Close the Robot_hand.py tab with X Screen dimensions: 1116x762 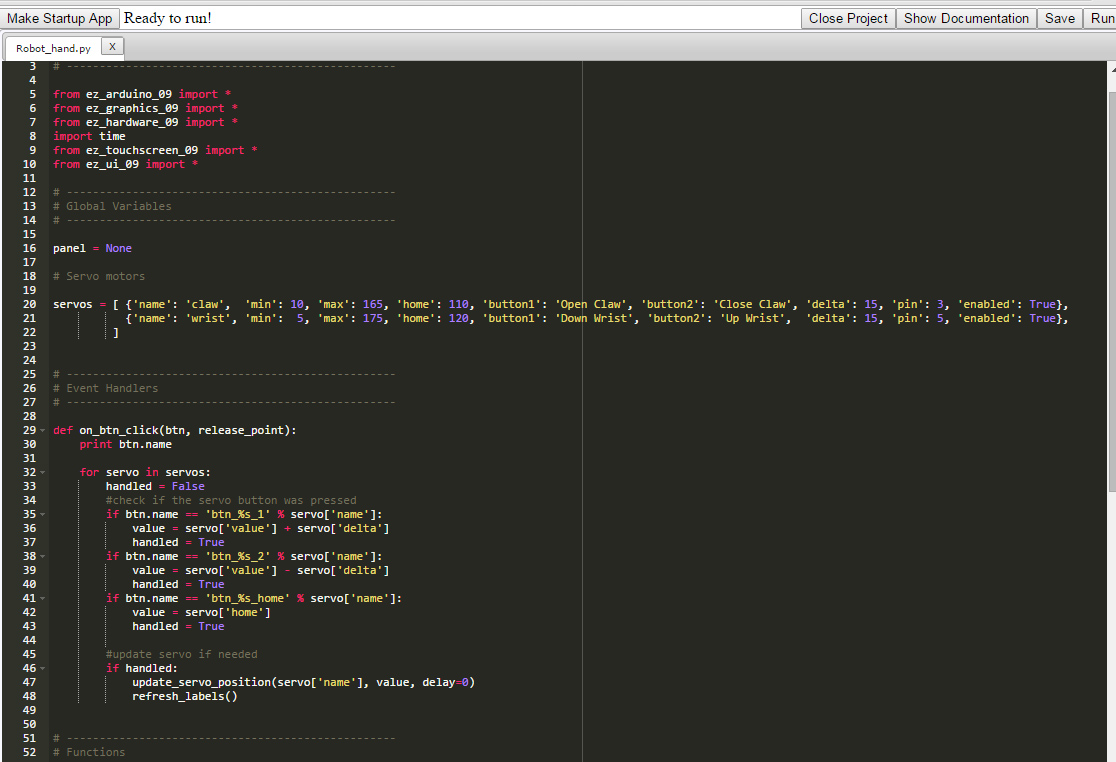(x=113, y=46)
